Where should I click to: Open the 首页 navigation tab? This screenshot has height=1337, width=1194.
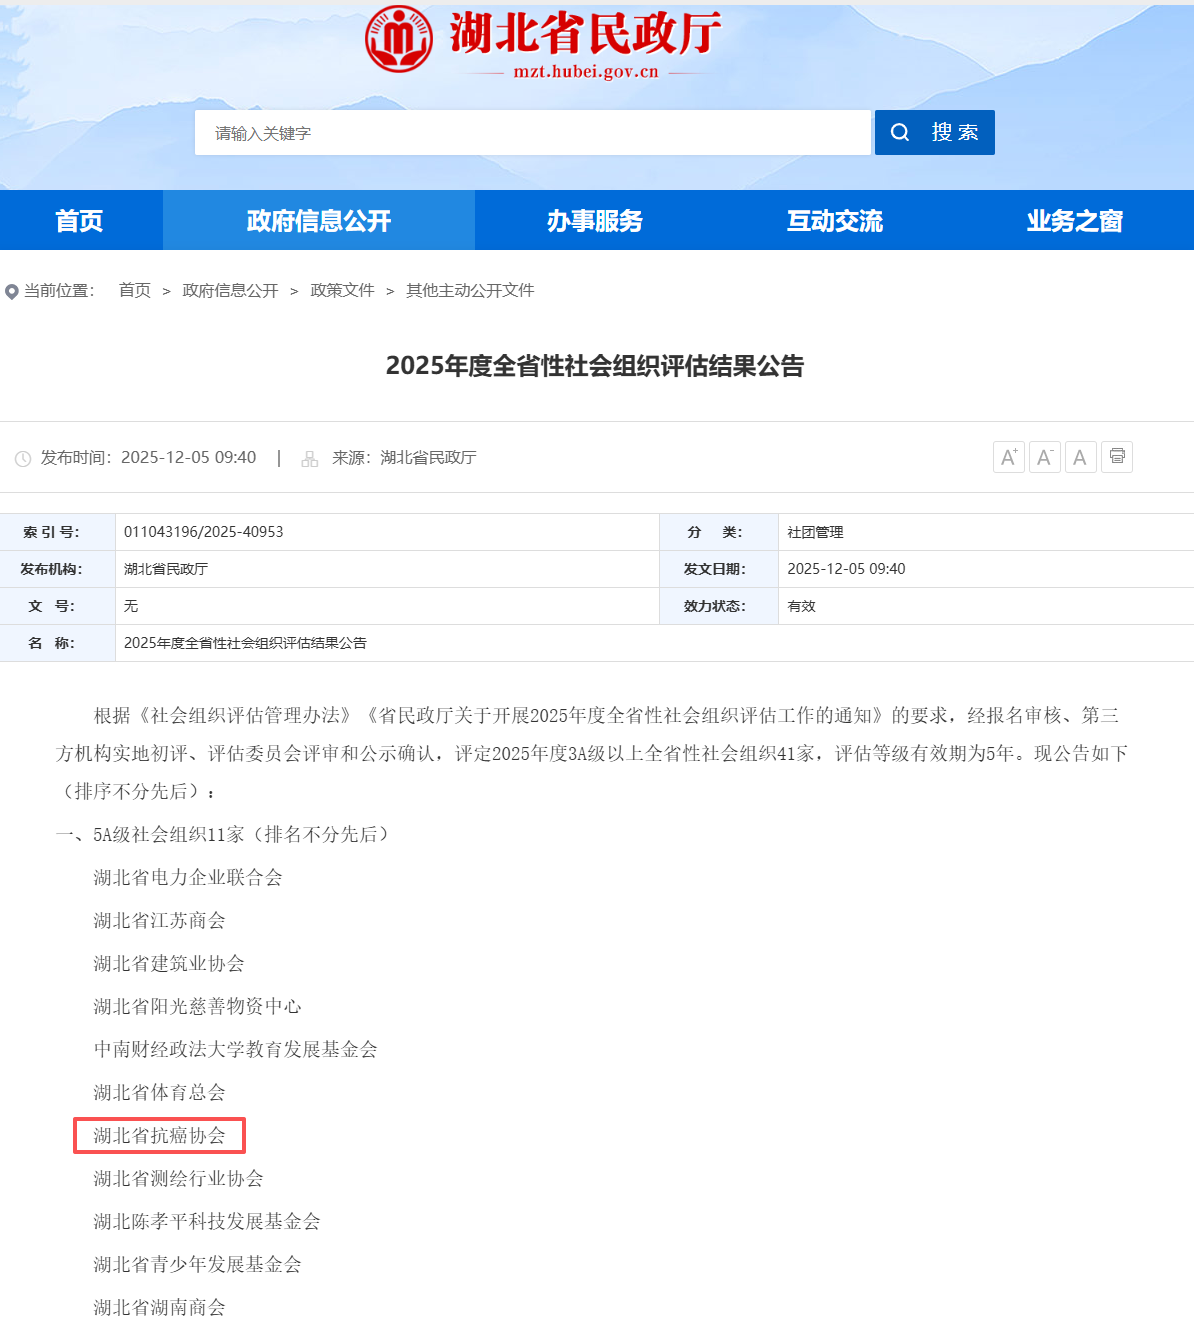tap(80, 220)
